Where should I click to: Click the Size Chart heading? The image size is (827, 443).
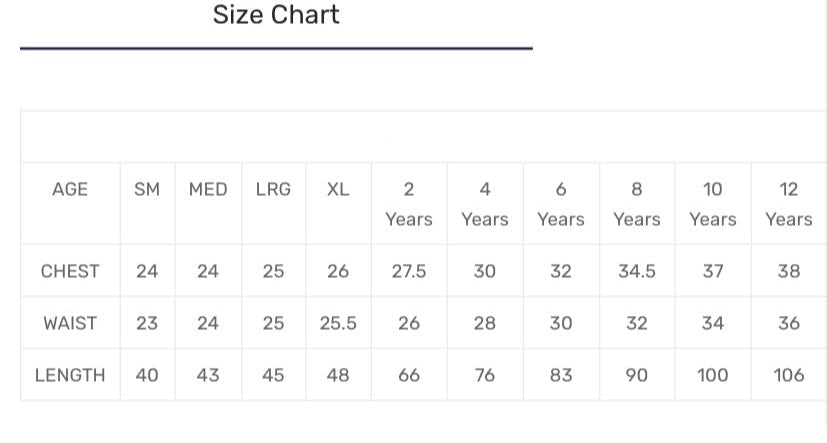tap(276, 15)
